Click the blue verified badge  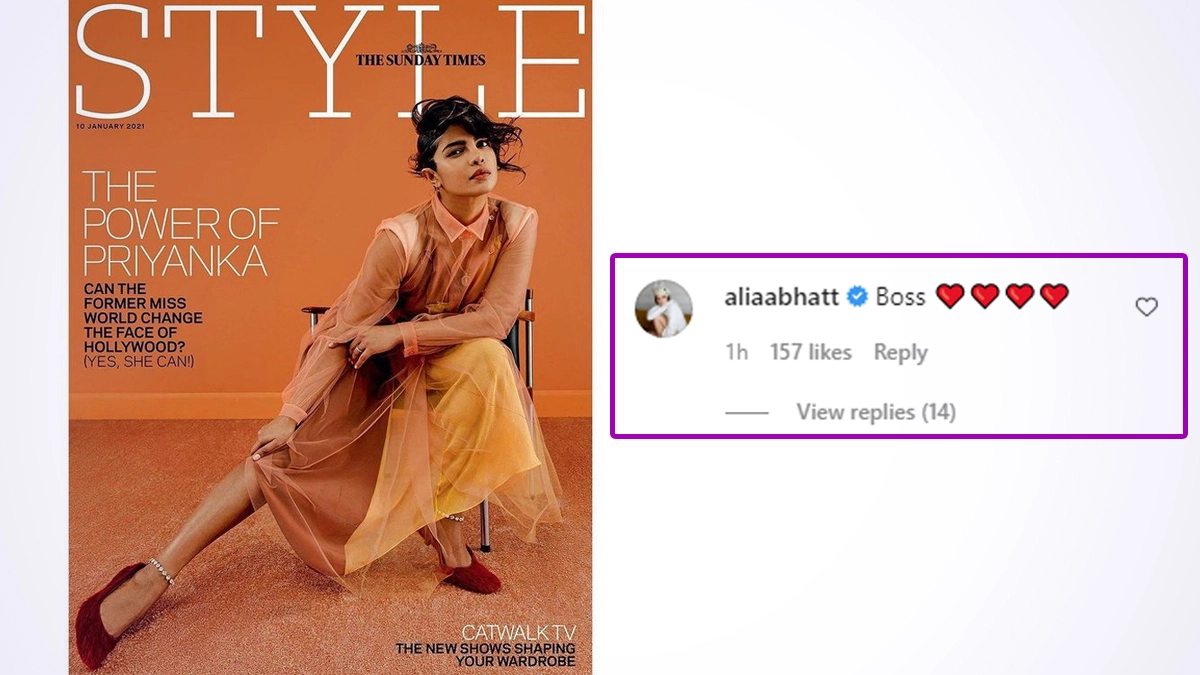pyautogui.click(x=857, y=296)
